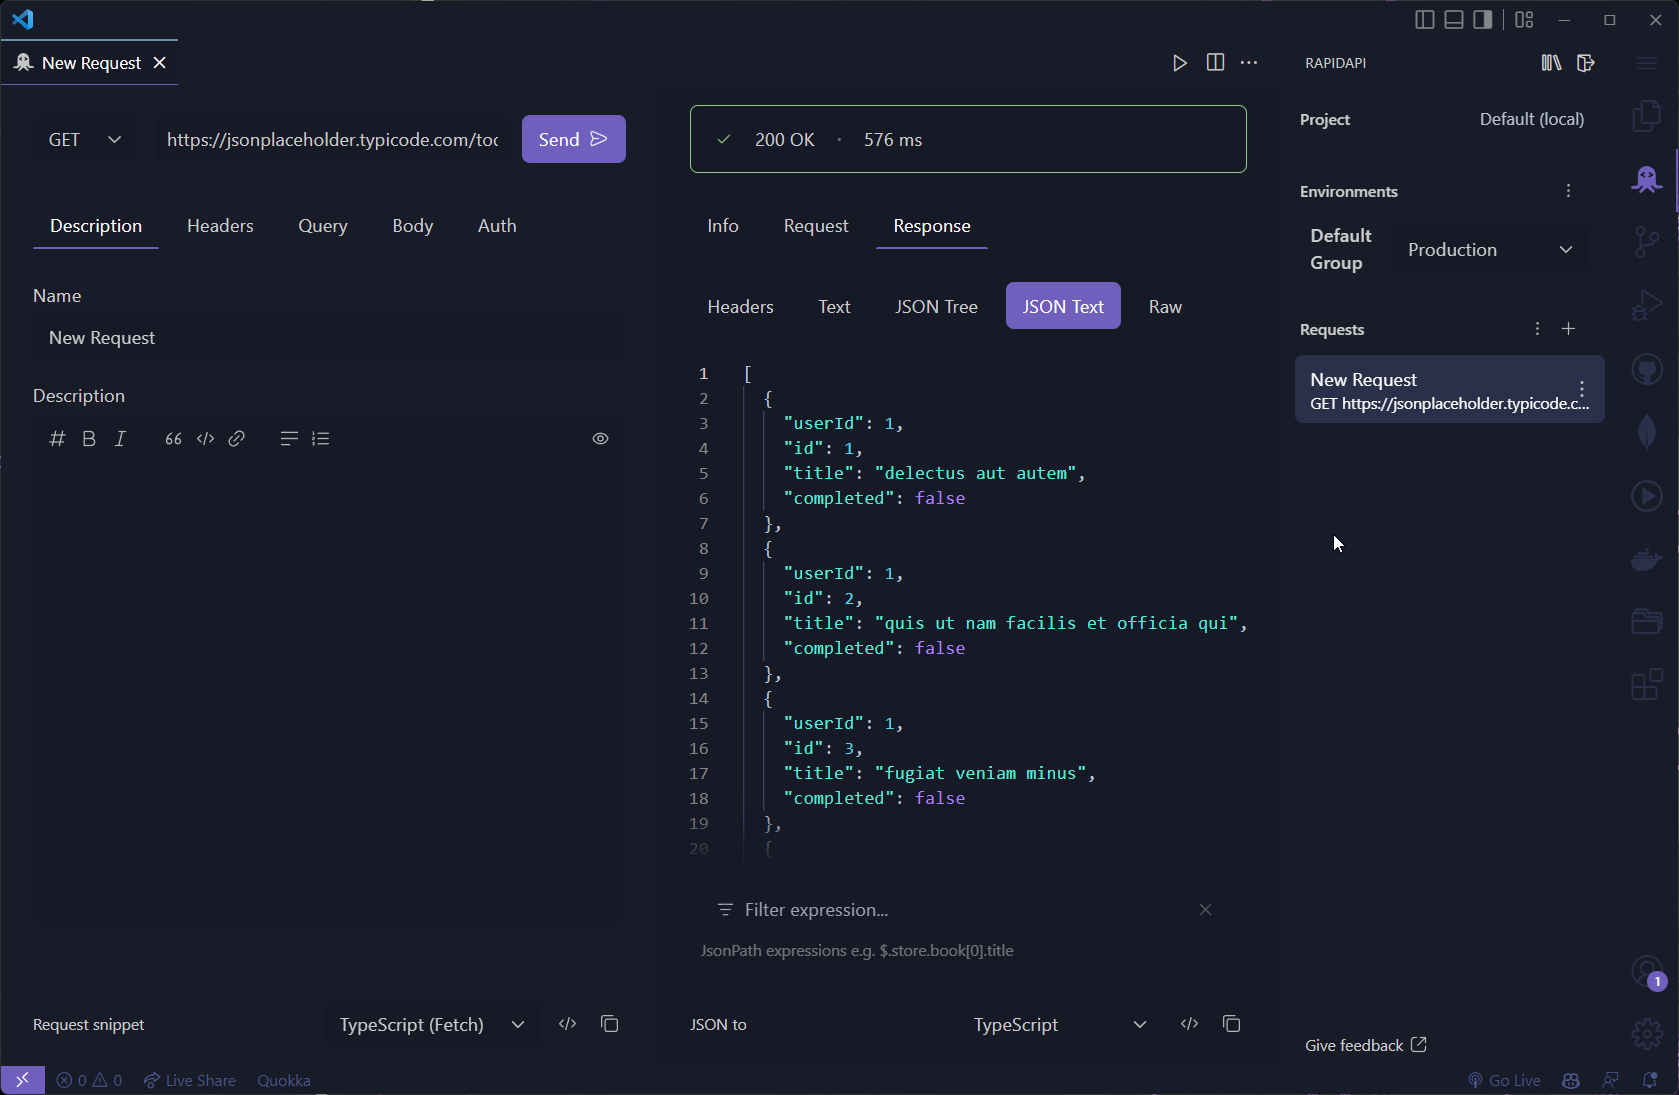Click Go Live in status bar
The image size is (1679, 1095).
[1504, 1081]
